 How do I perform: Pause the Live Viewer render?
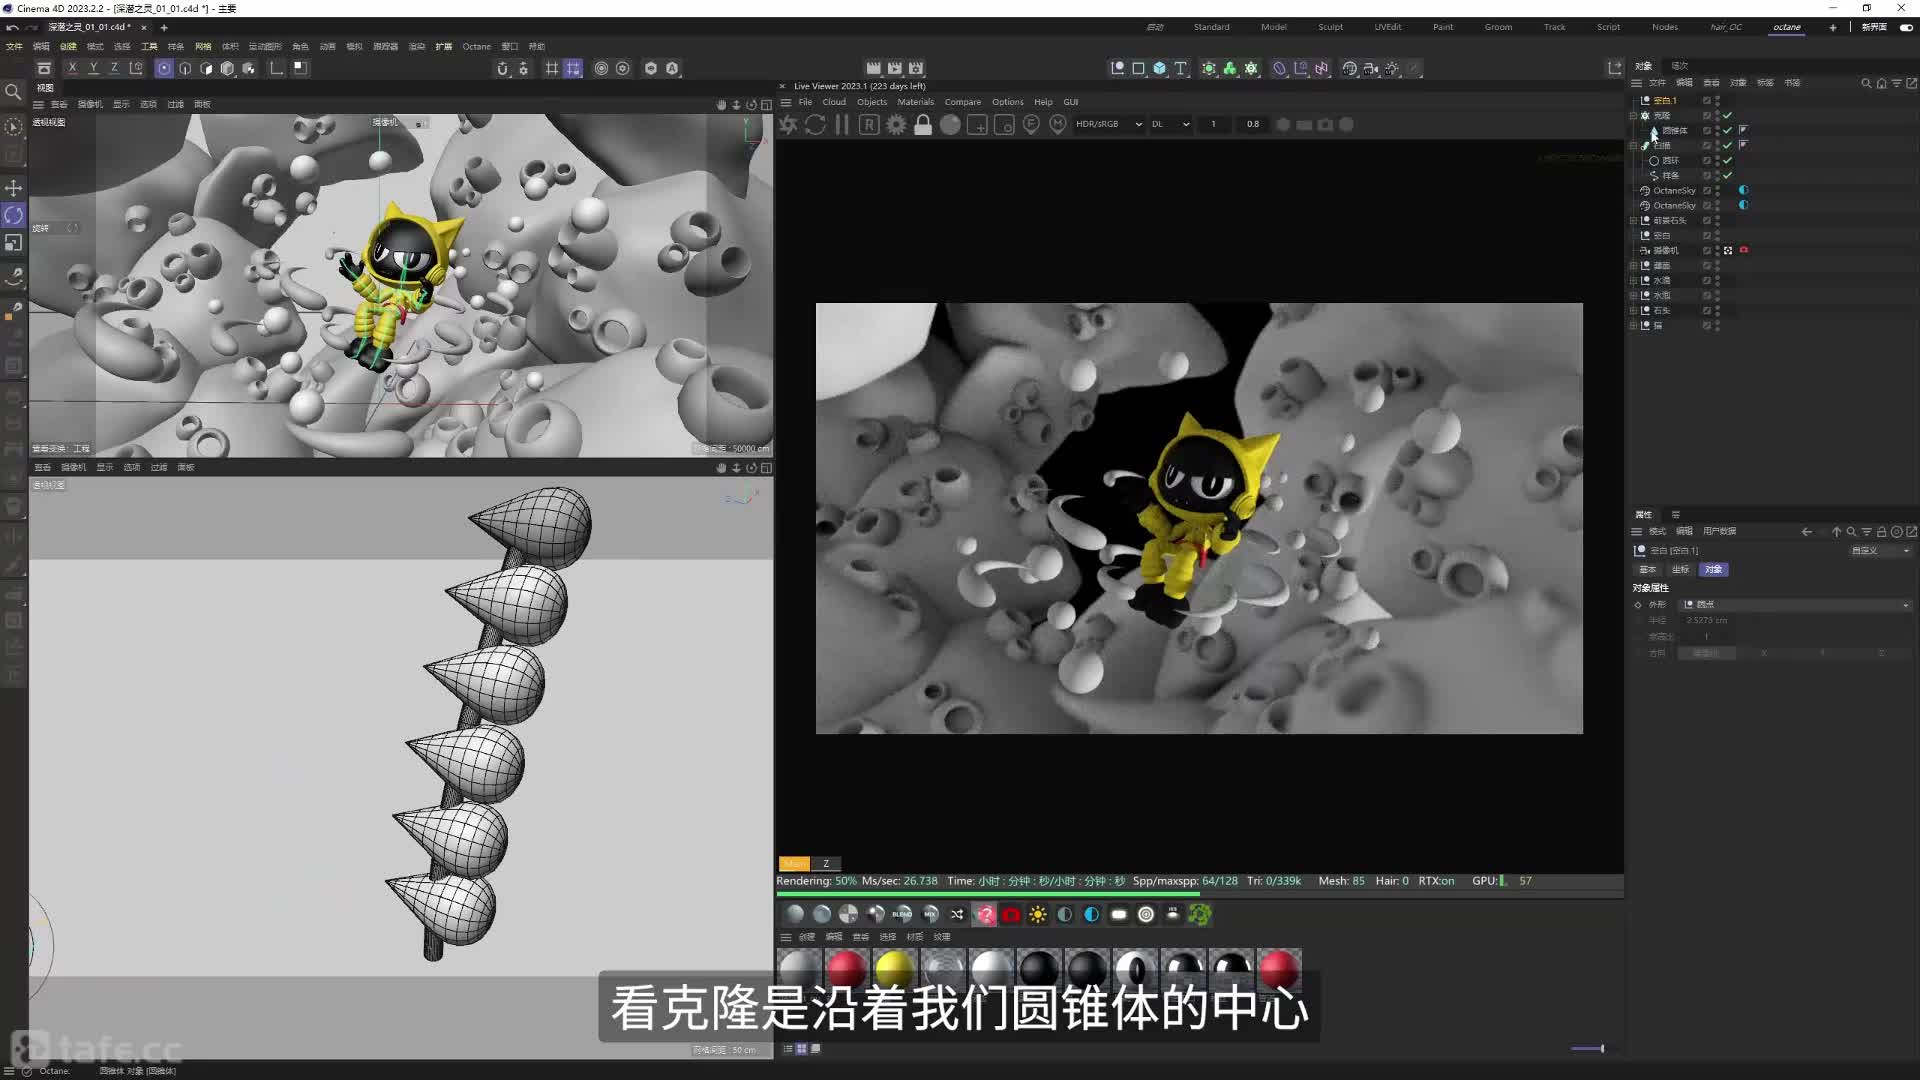click(842, 124)
